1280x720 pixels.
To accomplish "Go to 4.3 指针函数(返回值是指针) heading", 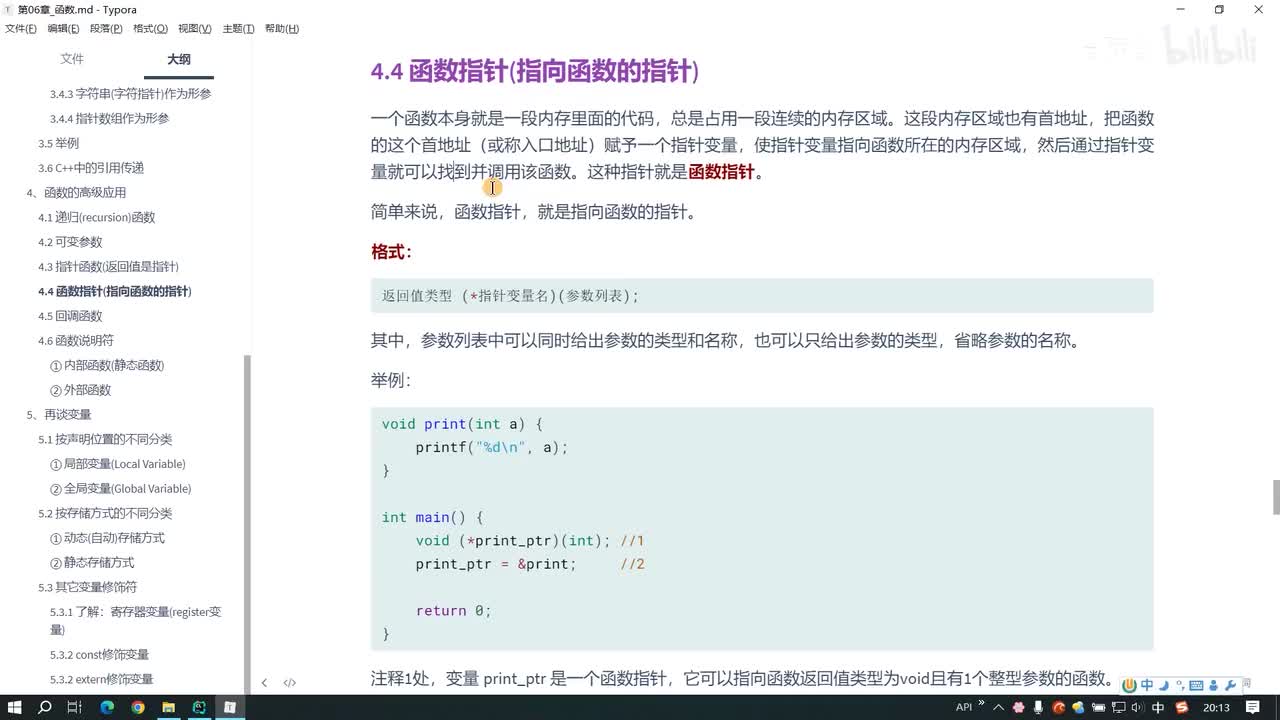I will 108,267.
